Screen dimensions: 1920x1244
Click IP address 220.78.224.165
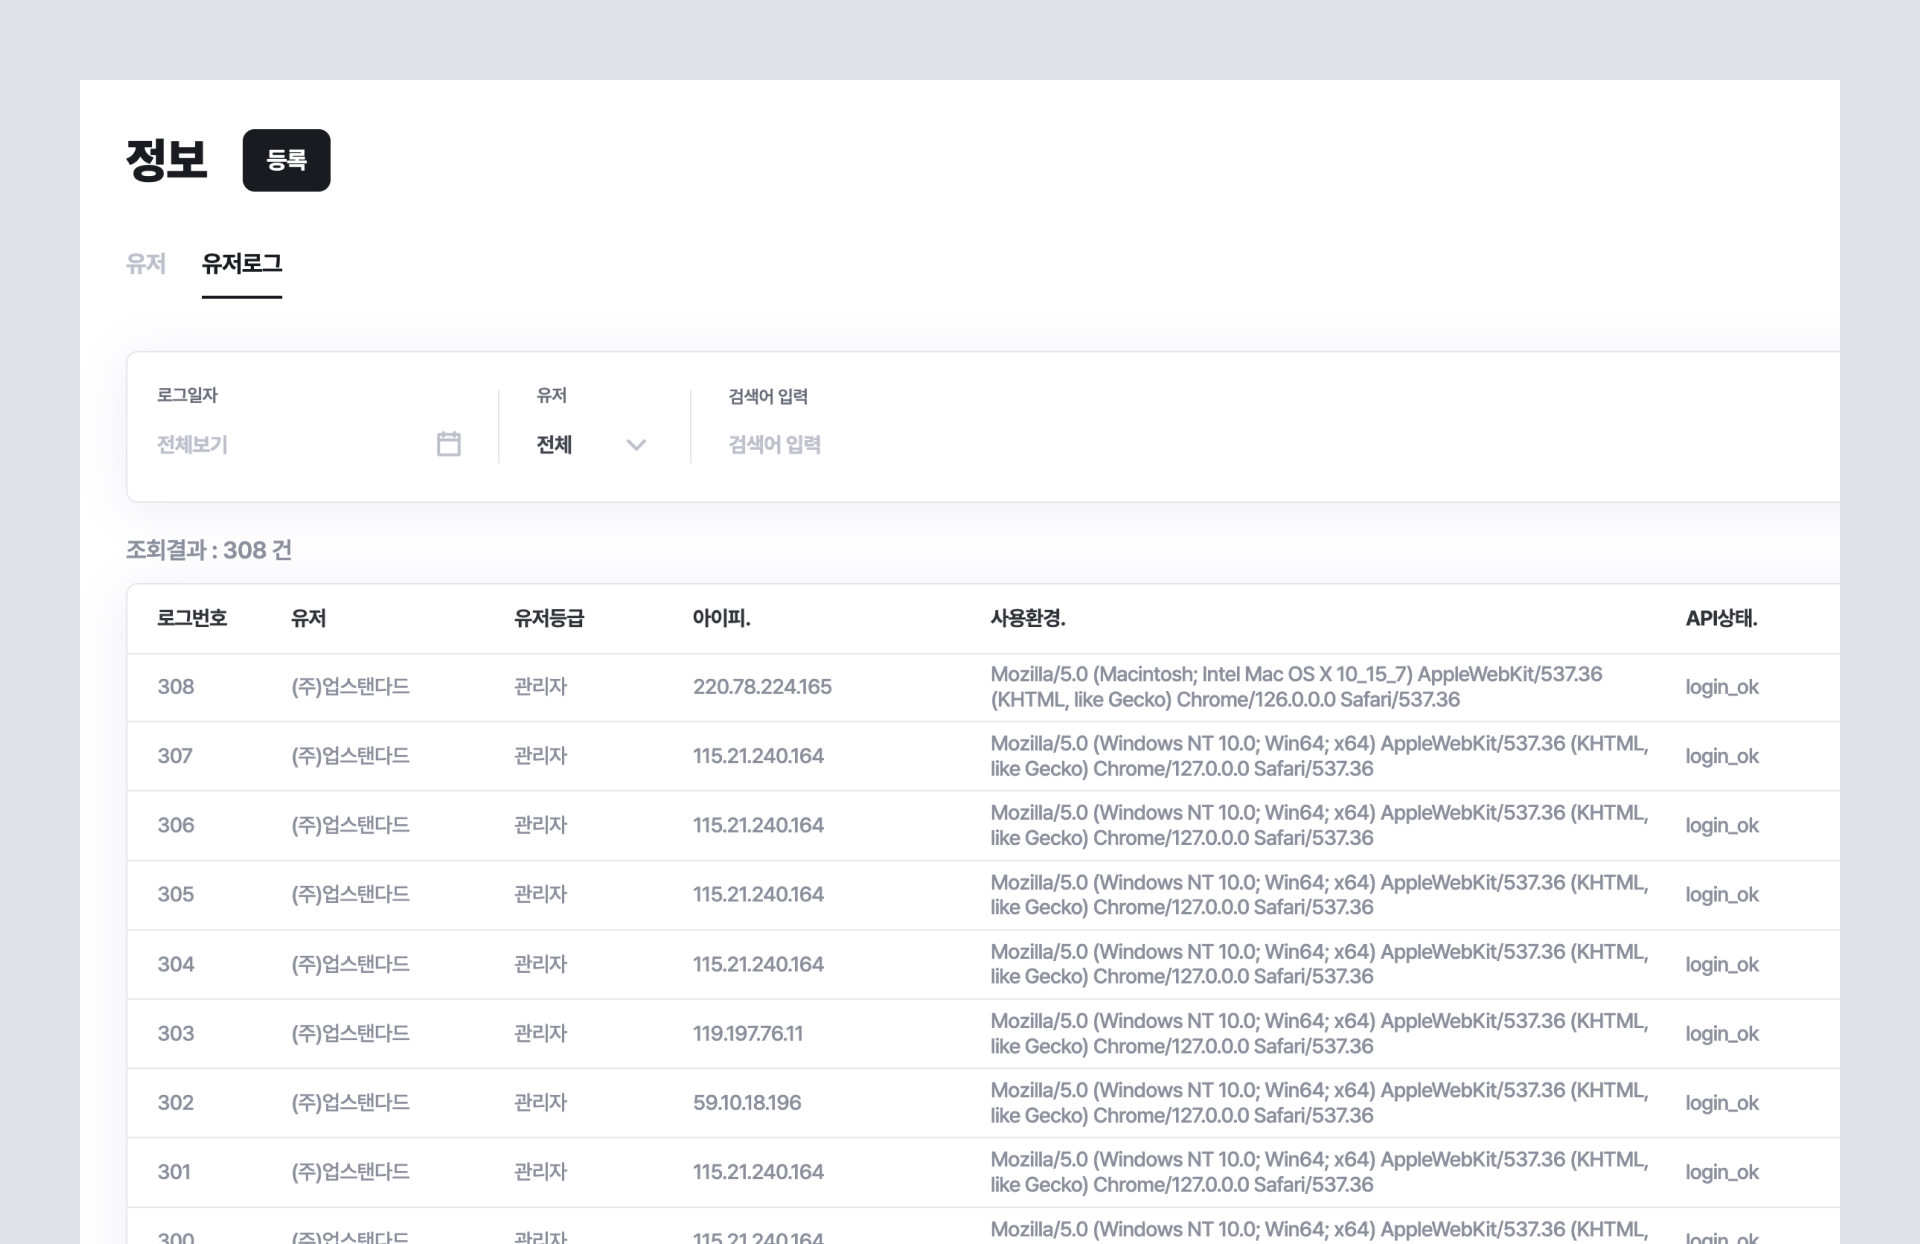[762, 687]
